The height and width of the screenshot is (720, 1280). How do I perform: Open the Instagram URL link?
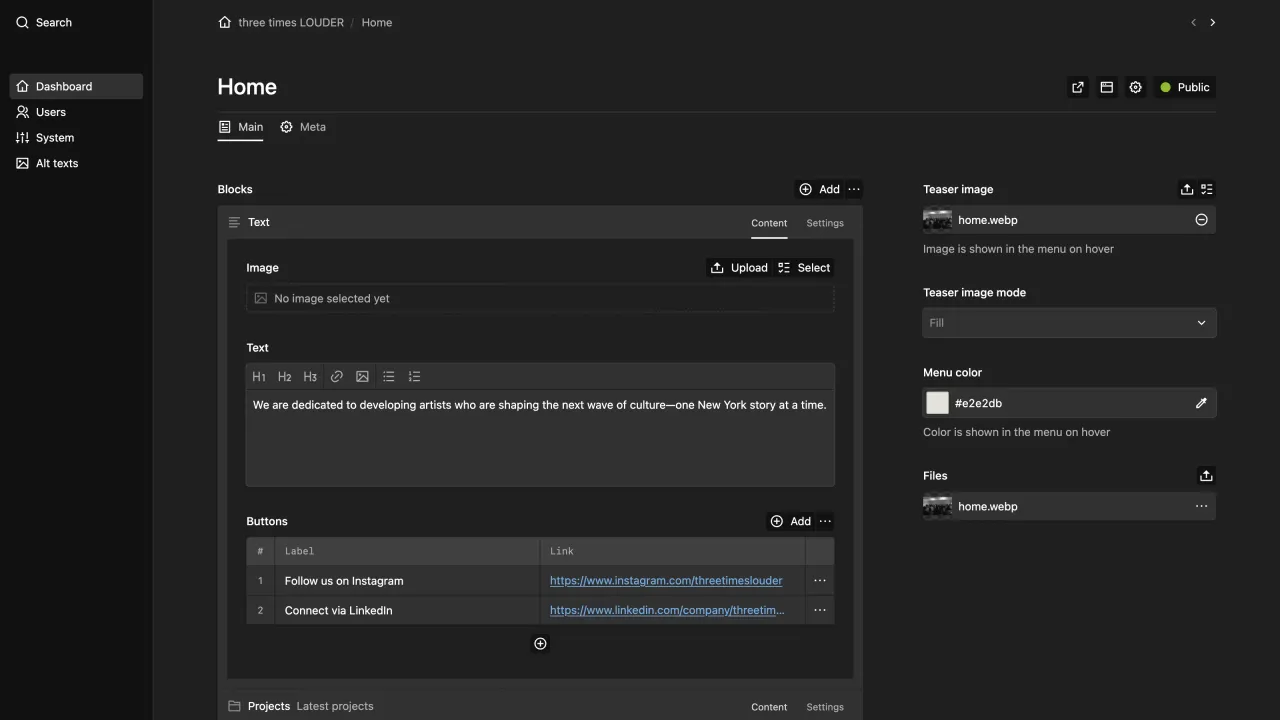[x=666, y=581]
